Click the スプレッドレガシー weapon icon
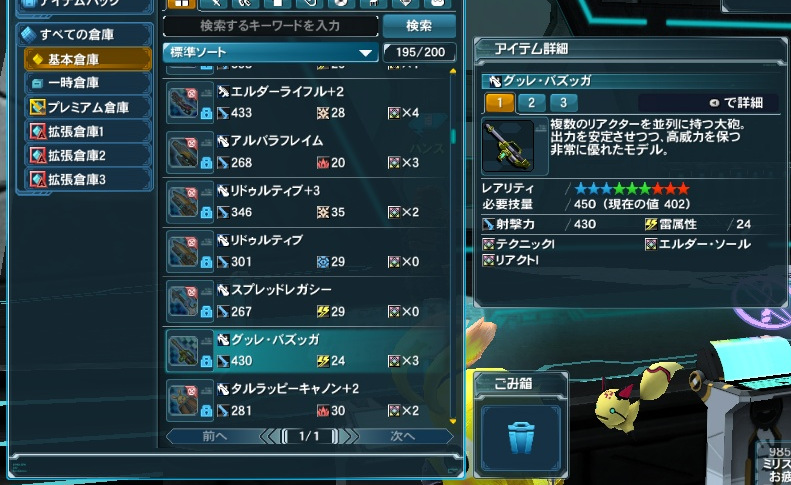Screen dimensions: 791x485 184,301
